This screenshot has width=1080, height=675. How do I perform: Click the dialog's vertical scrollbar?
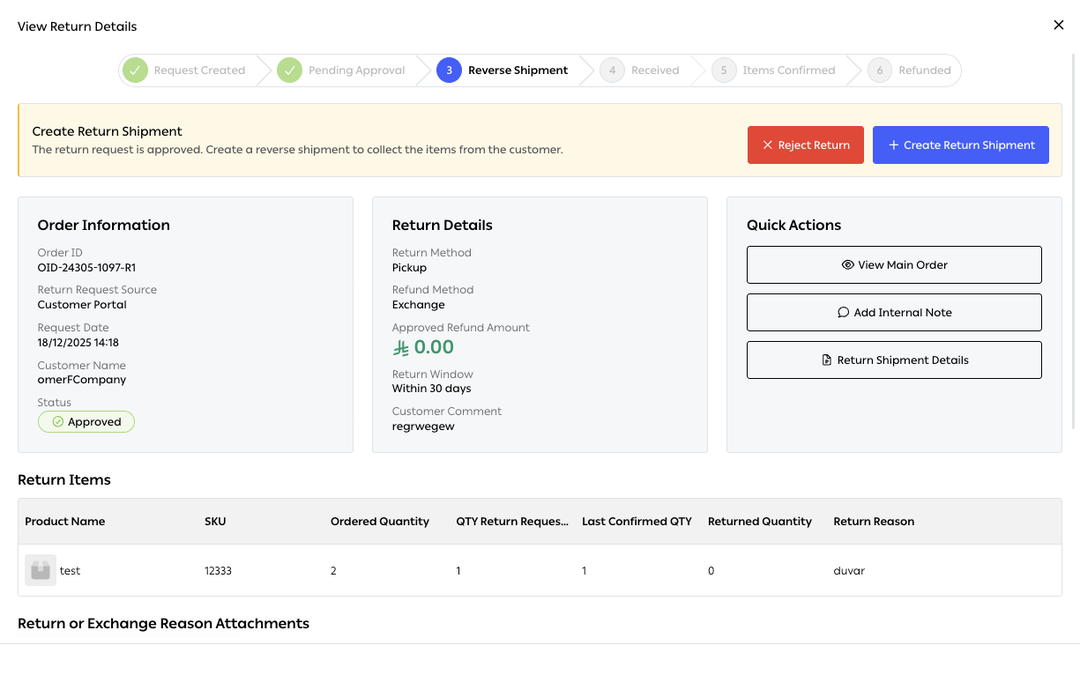pos(1073,241)
